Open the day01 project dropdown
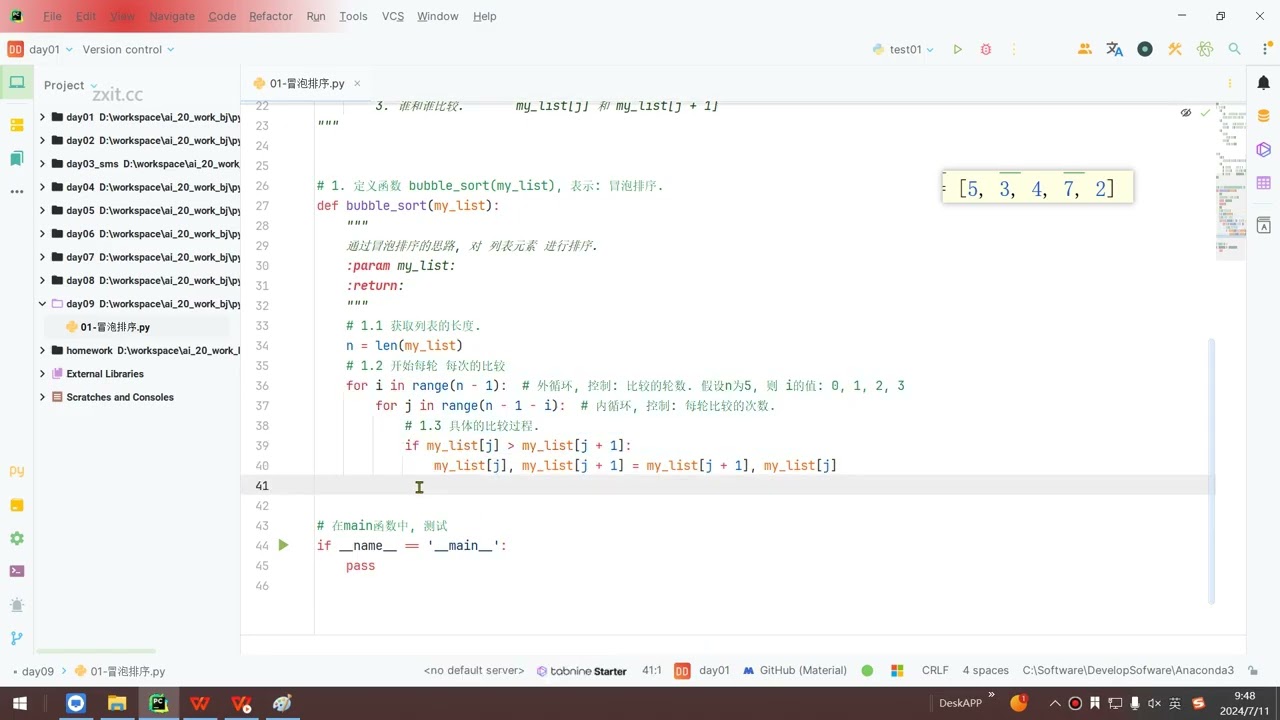1280x720 pixels. point(39,49)
